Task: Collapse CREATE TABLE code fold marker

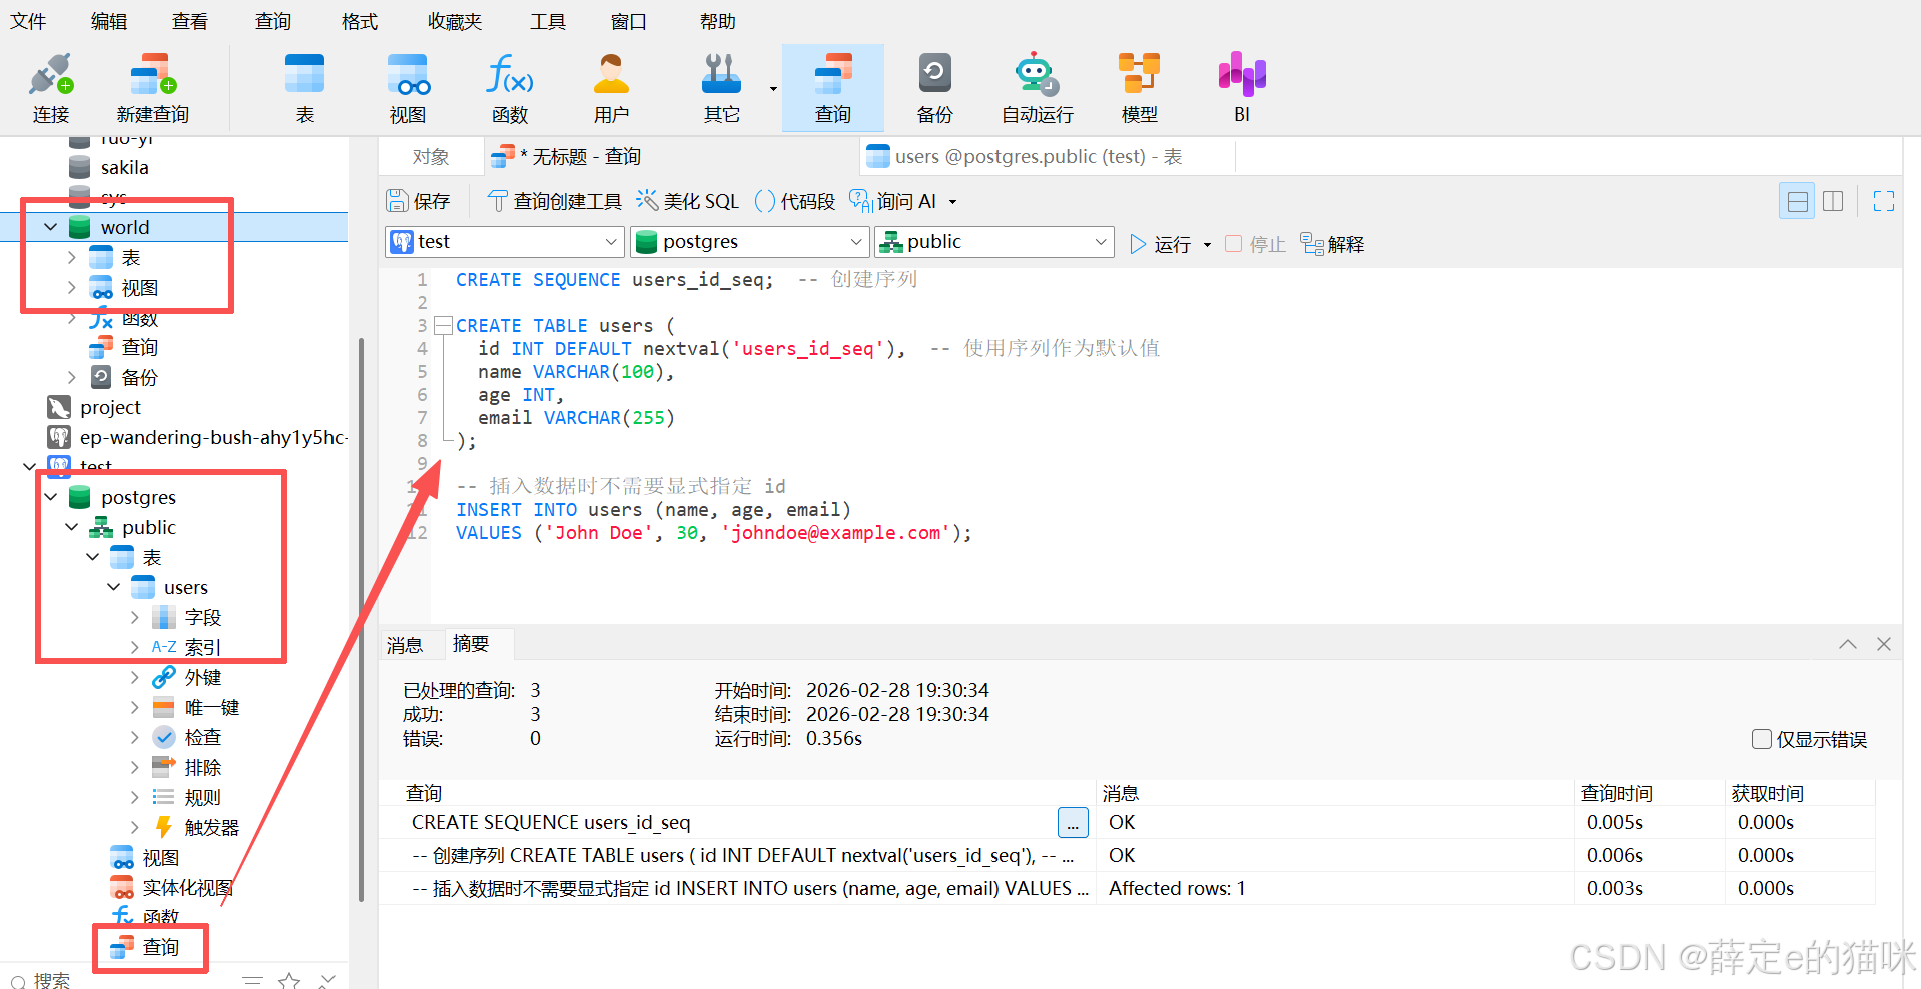Action: [x=443, y=326]
